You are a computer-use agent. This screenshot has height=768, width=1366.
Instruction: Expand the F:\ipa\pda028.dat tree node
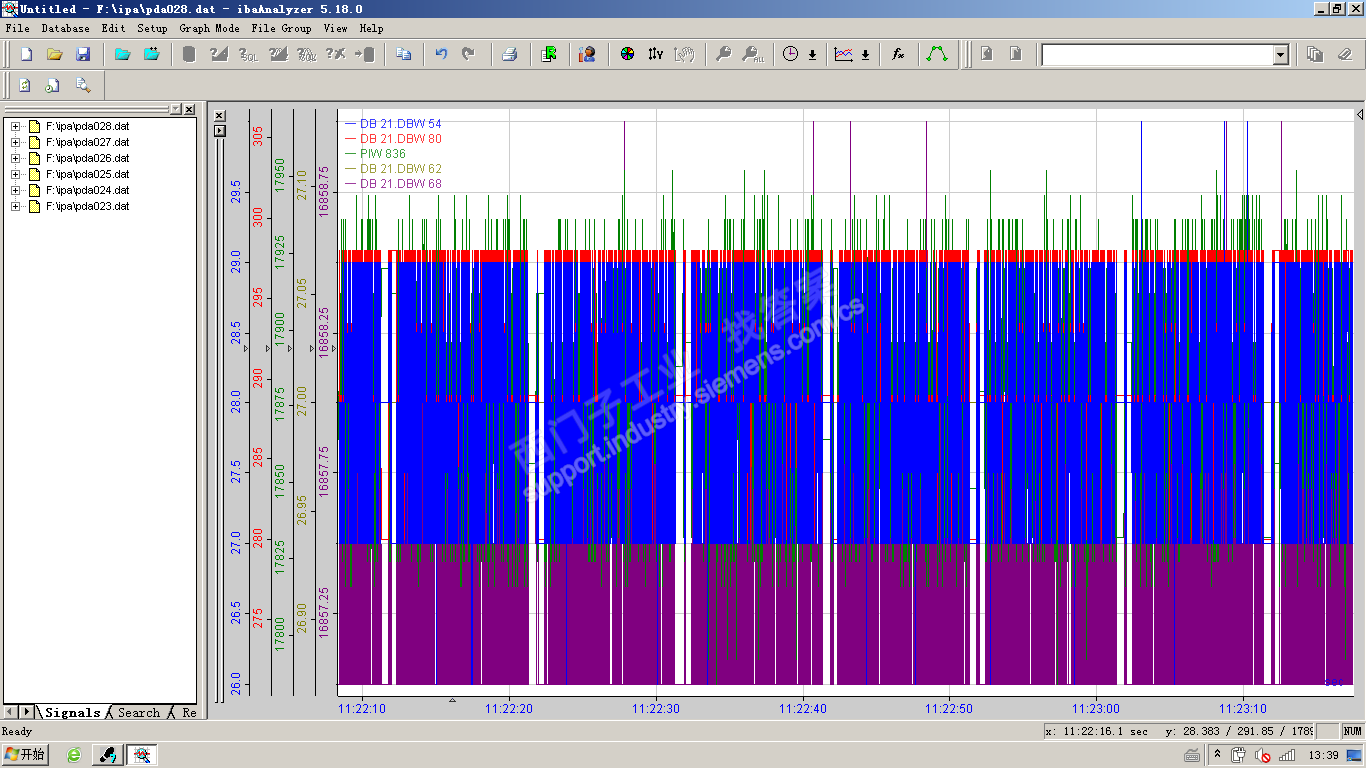click(15, 126)
